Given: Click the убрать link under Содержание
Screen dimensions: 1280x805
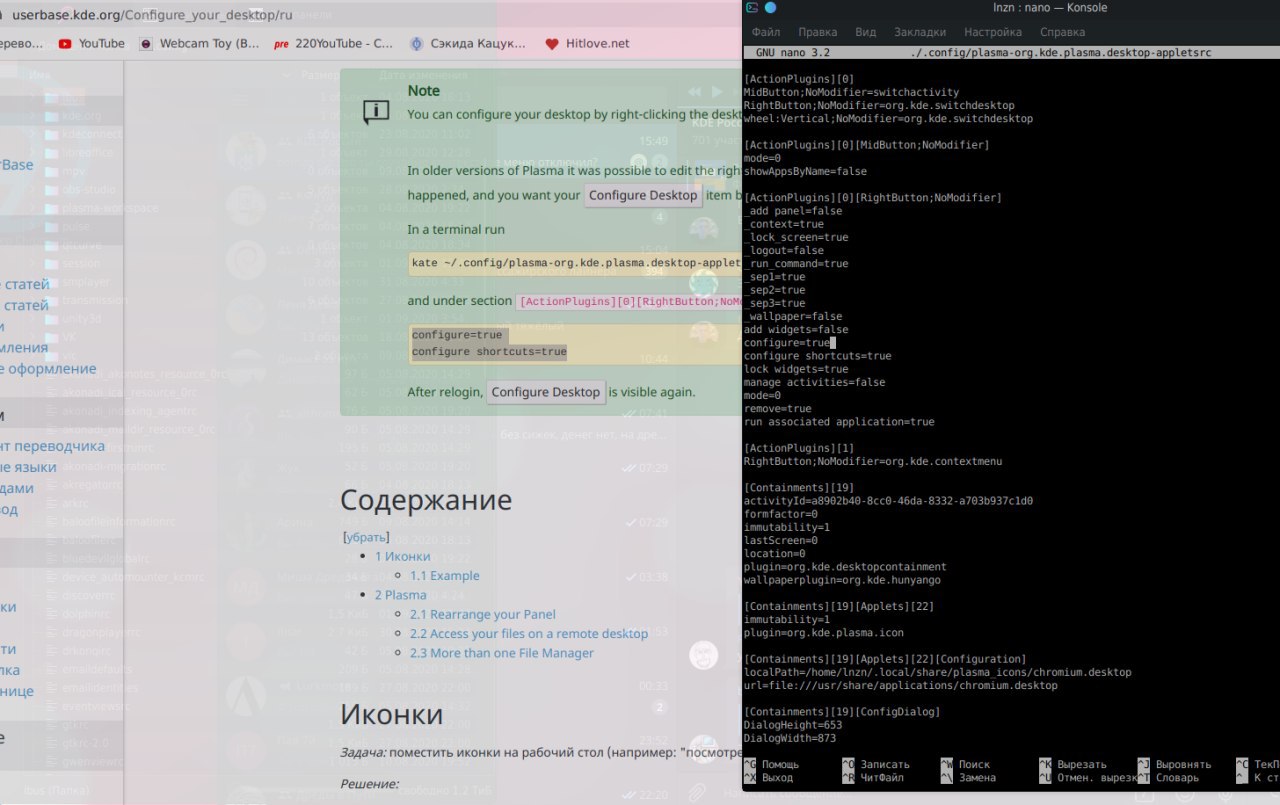Looking at the screenshot, I should click(365, 537).
